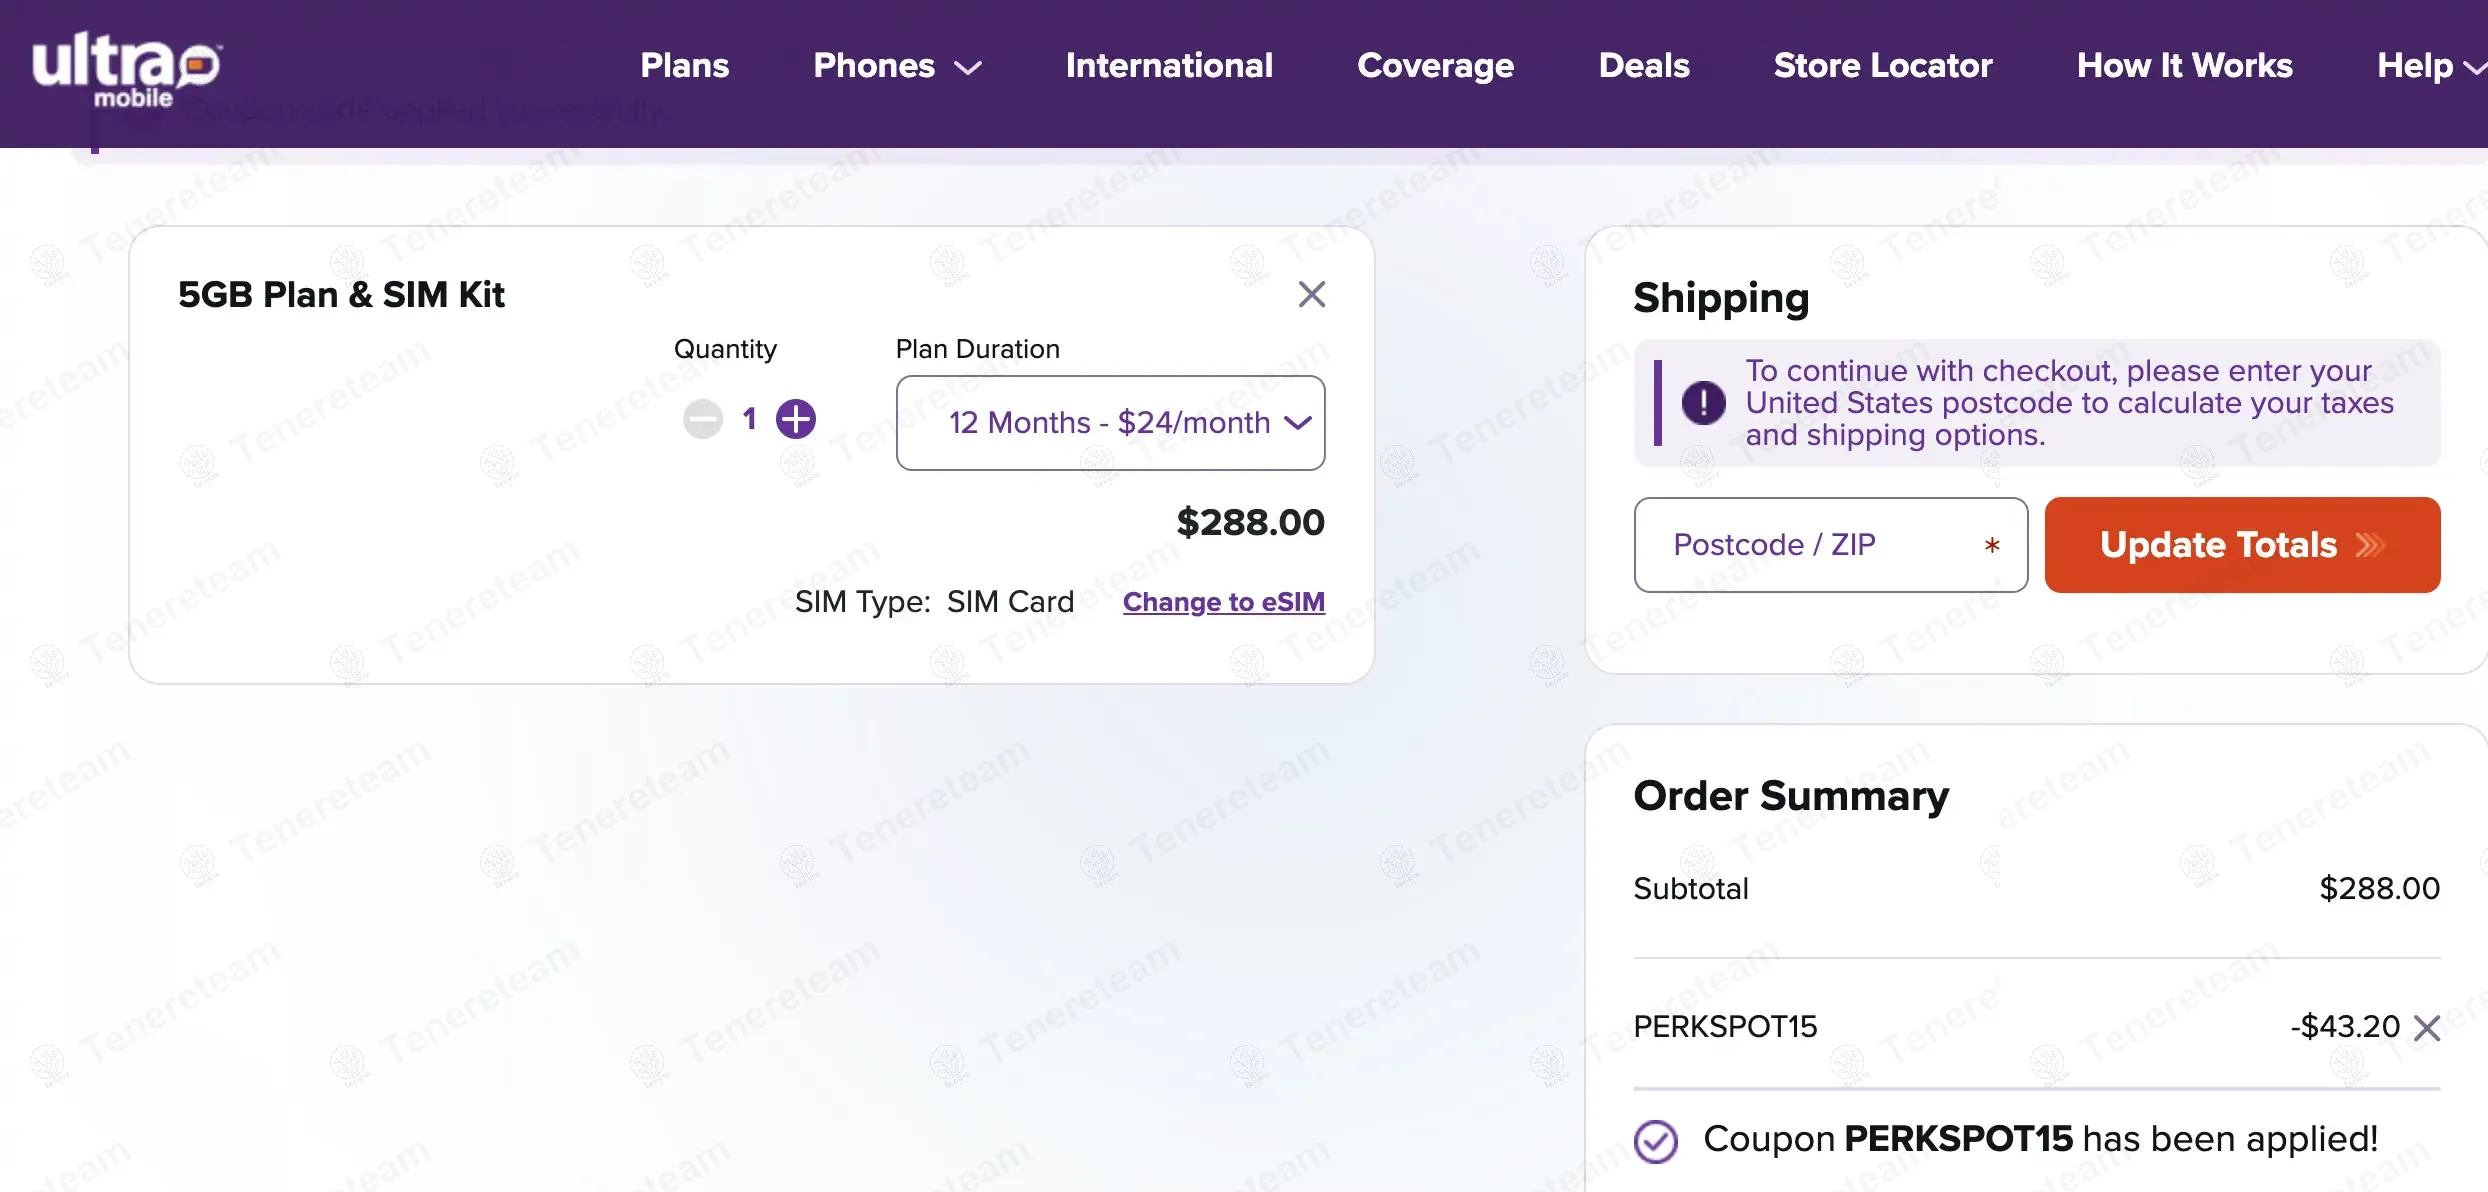Expand the Help menu
Screen dimensions: 2488x1192
point(2428,66)
